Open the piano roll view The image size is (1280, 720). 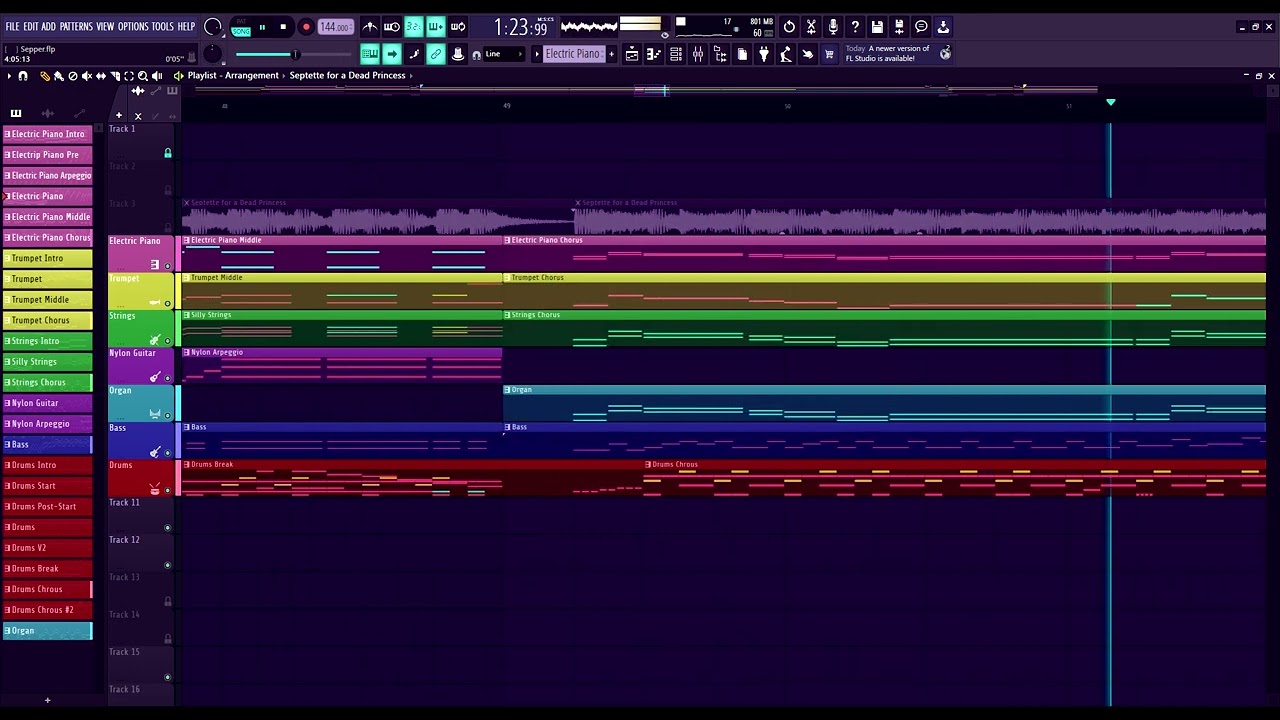pyautogui.click(x=654, y=54)
